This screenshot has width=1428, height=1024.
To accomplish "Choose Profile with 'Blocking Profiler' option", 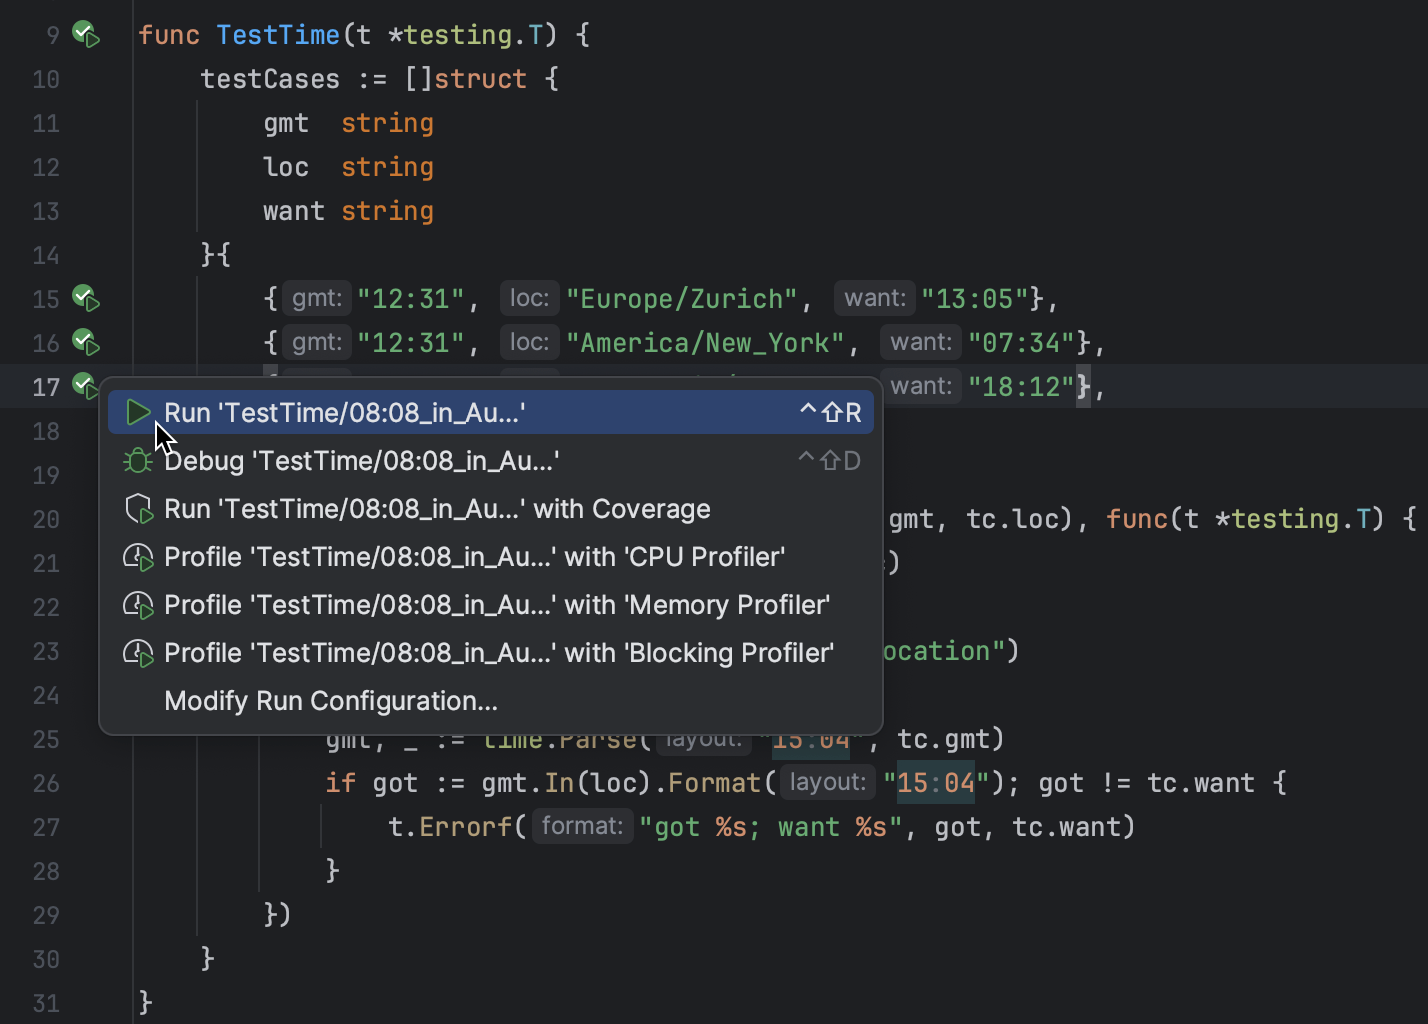I will point(499,651).
